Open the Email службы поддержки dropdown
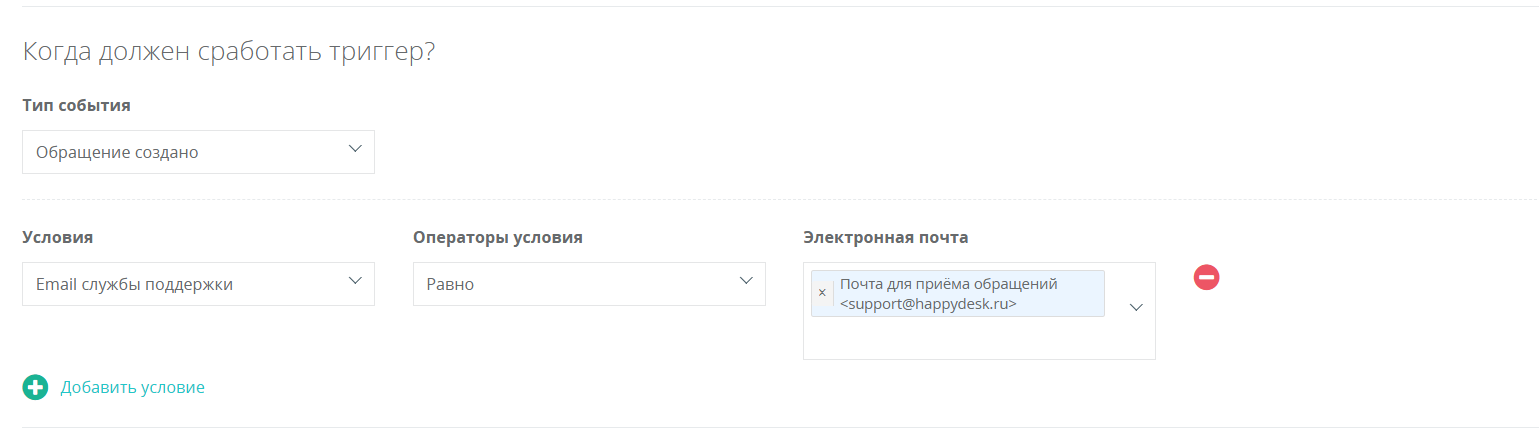This screenshot has height=437, width=1539. point(198,284)
